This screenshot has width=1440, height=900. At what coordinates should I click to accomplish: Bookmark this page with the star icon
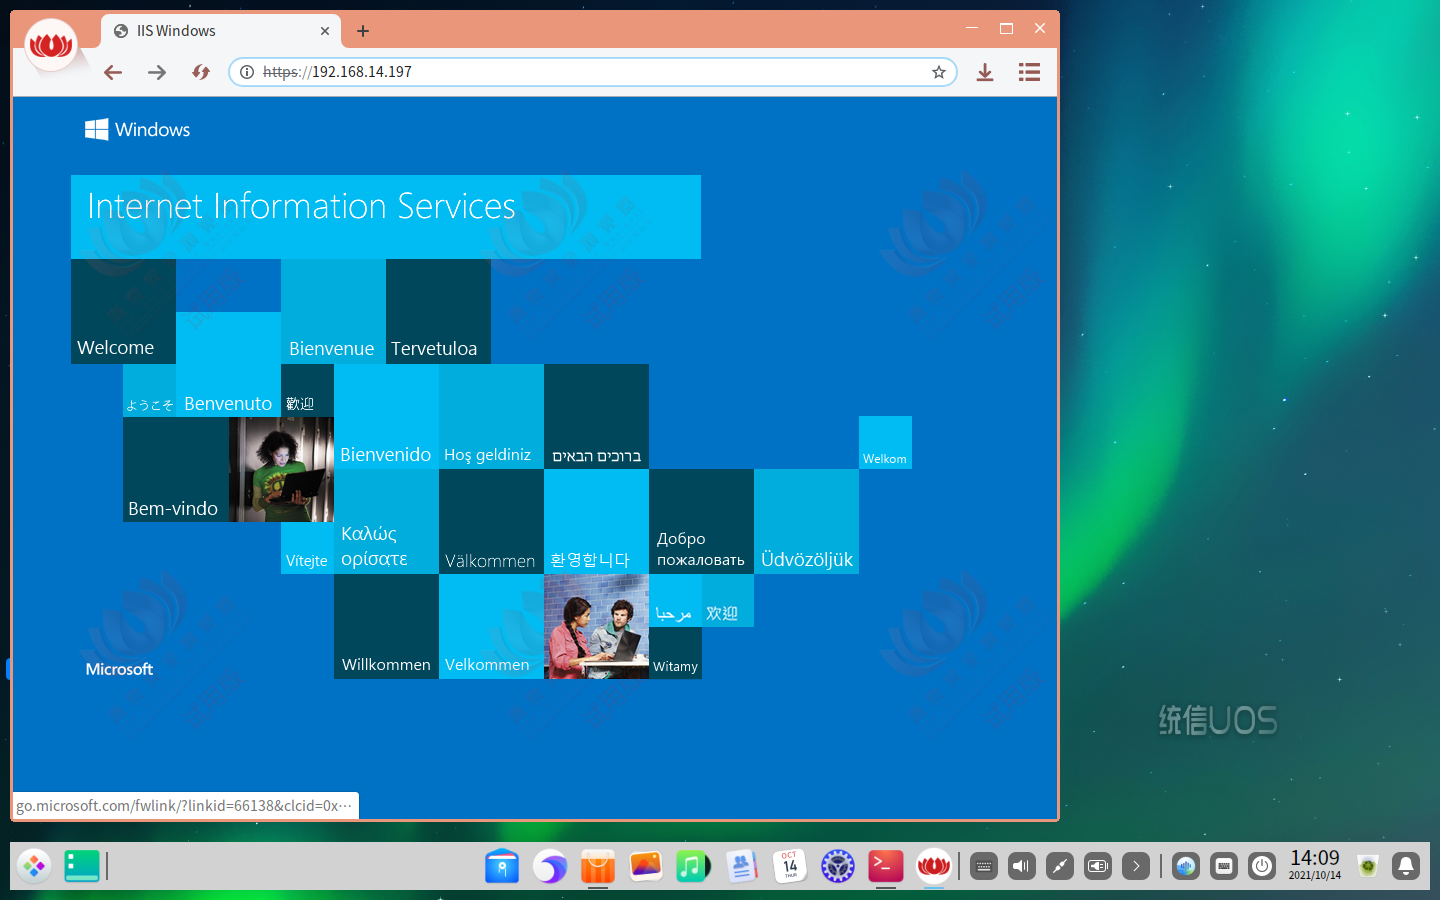(939, 72)
